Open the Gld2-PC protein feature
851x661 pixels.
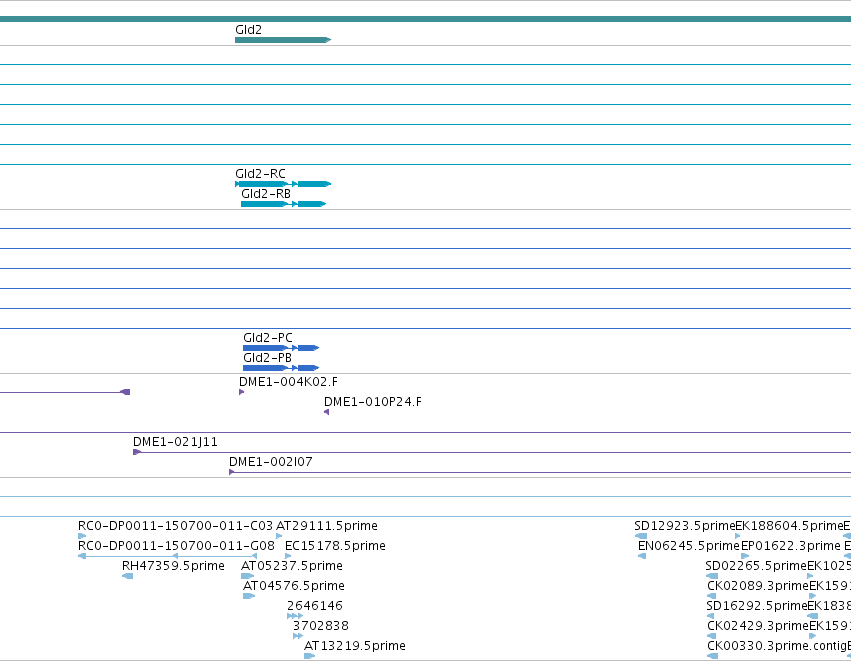(281, 348)
